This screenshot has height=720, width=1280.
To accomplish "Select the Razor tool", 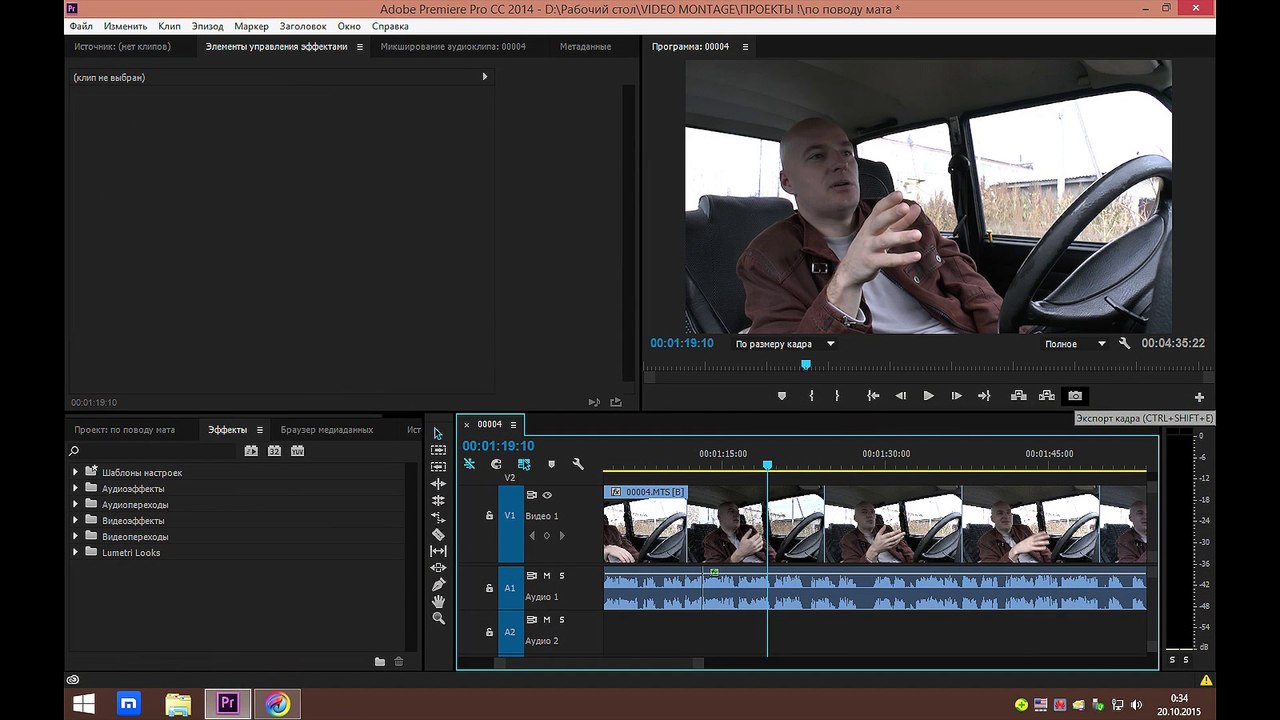I will (x=438, y=535).
